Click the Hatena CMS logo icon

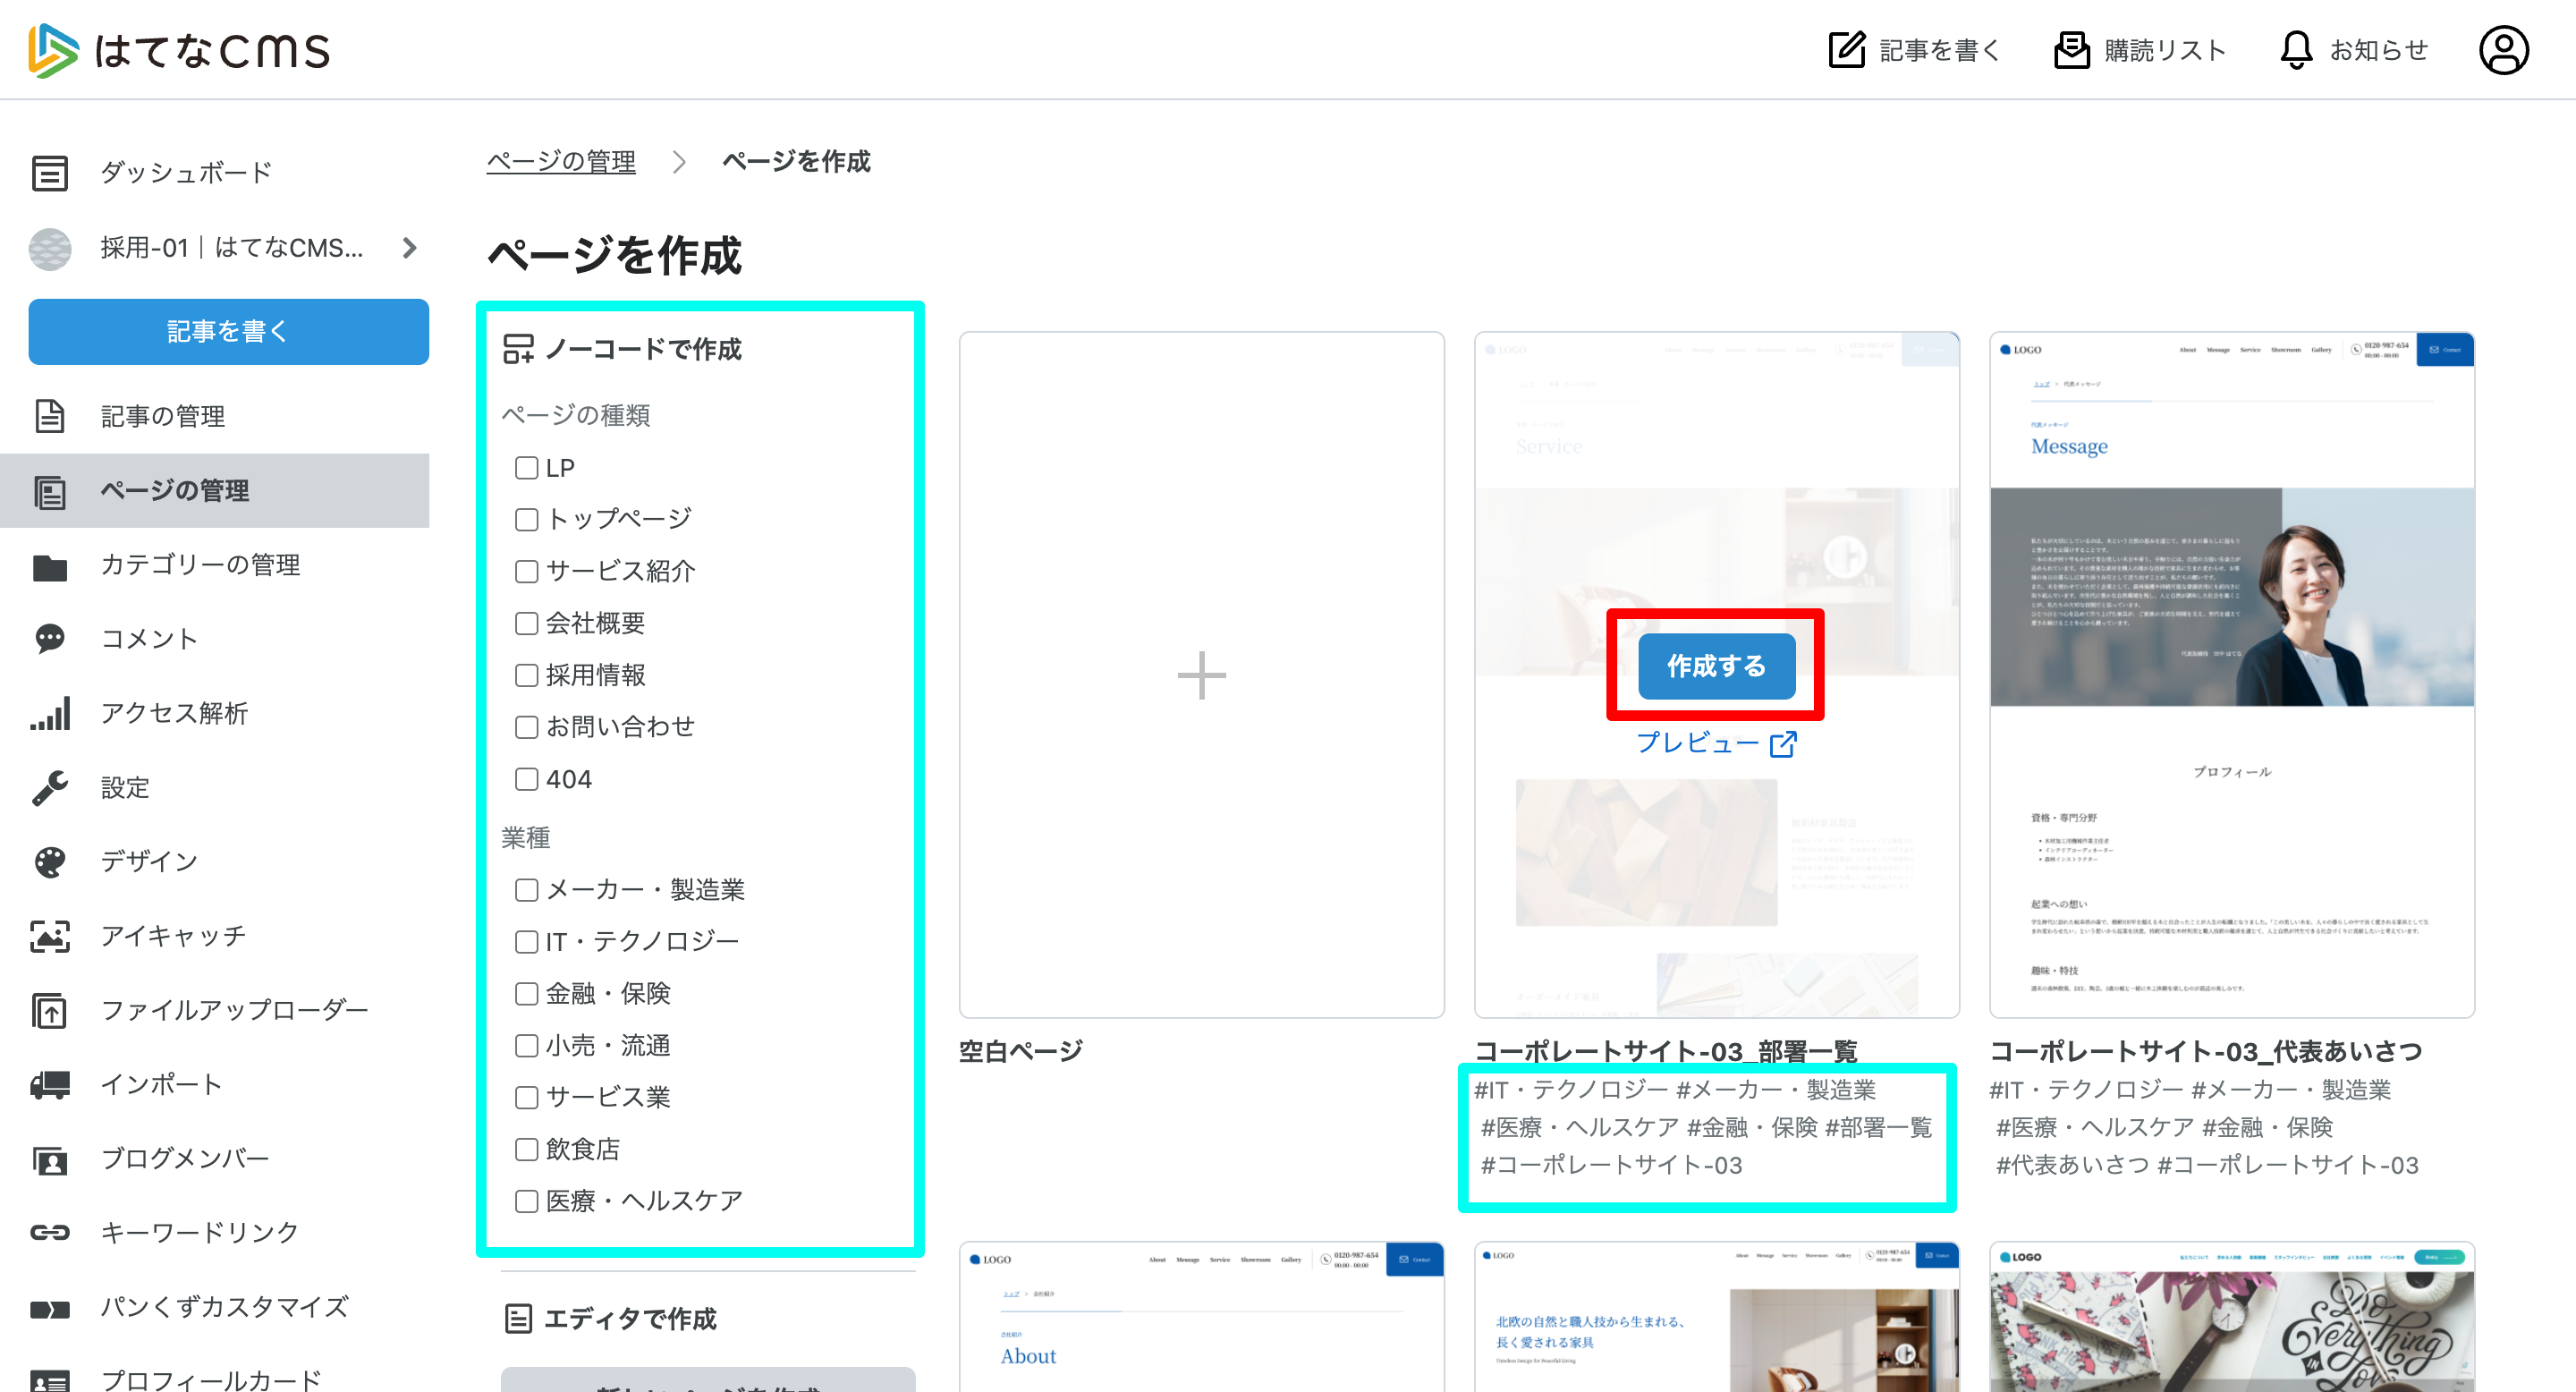coord(53,50)
